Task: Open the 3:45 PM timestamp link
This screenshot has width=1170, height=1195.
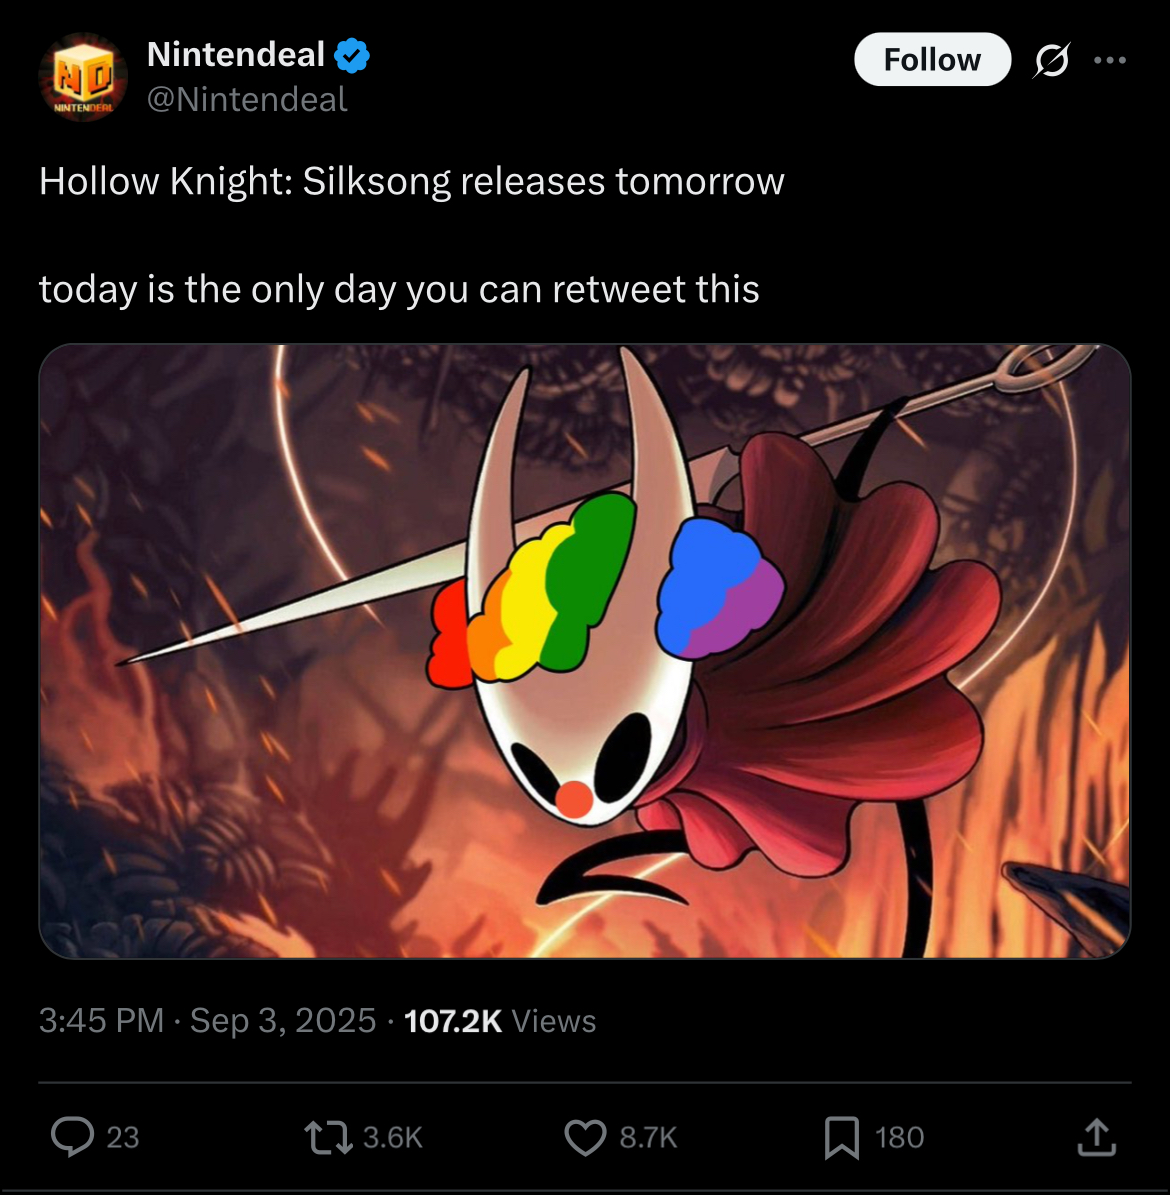Action: pyautogui.click(x=207, y=1020)
